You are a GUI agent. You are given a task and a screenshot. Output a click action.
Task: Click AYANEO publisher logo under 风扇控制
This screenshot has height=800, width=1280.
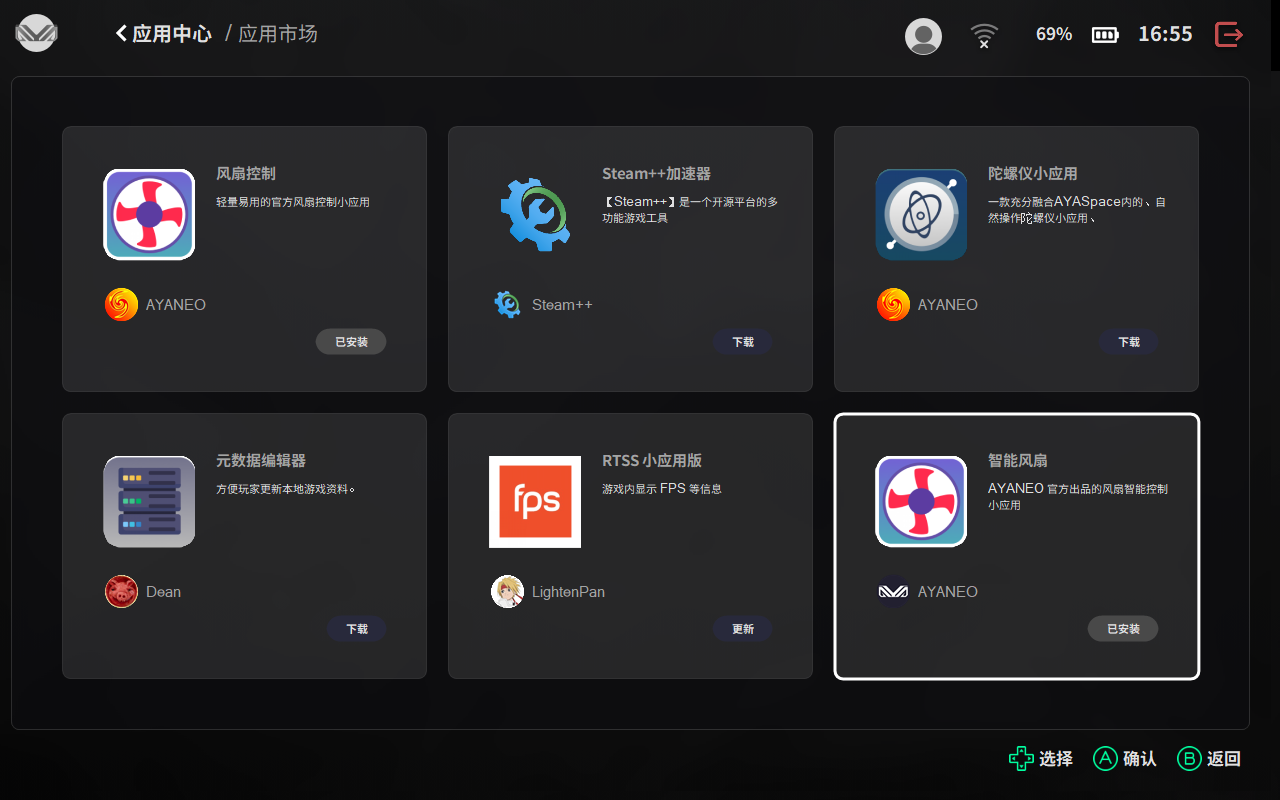[121, 304]
